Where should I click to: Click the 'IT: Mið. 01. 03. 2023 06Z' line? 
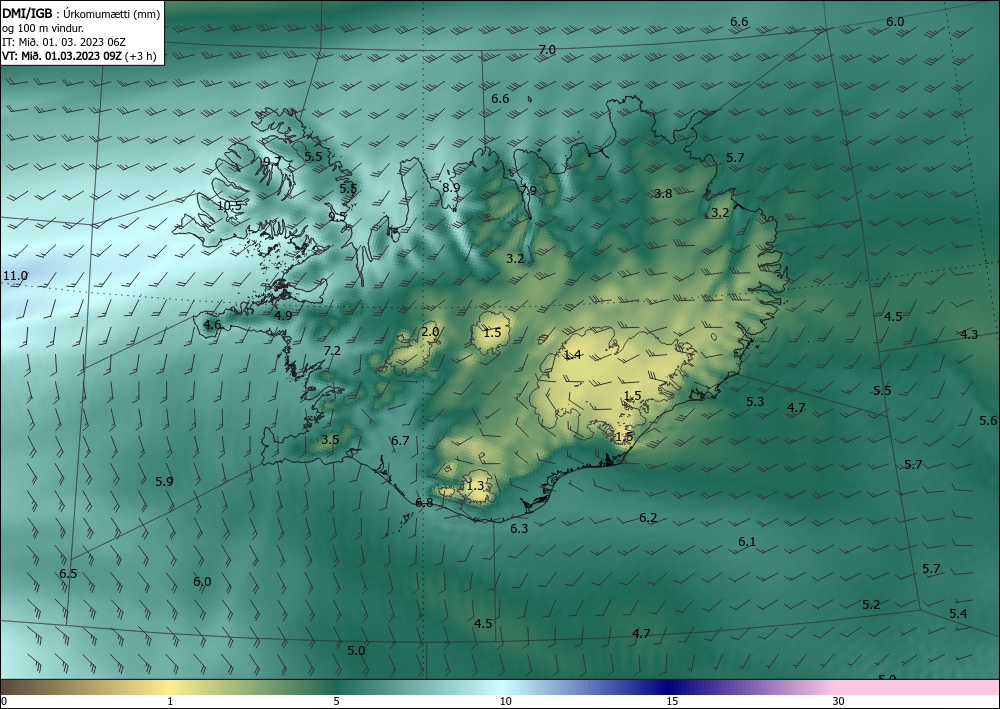click(x=64, y=42)
